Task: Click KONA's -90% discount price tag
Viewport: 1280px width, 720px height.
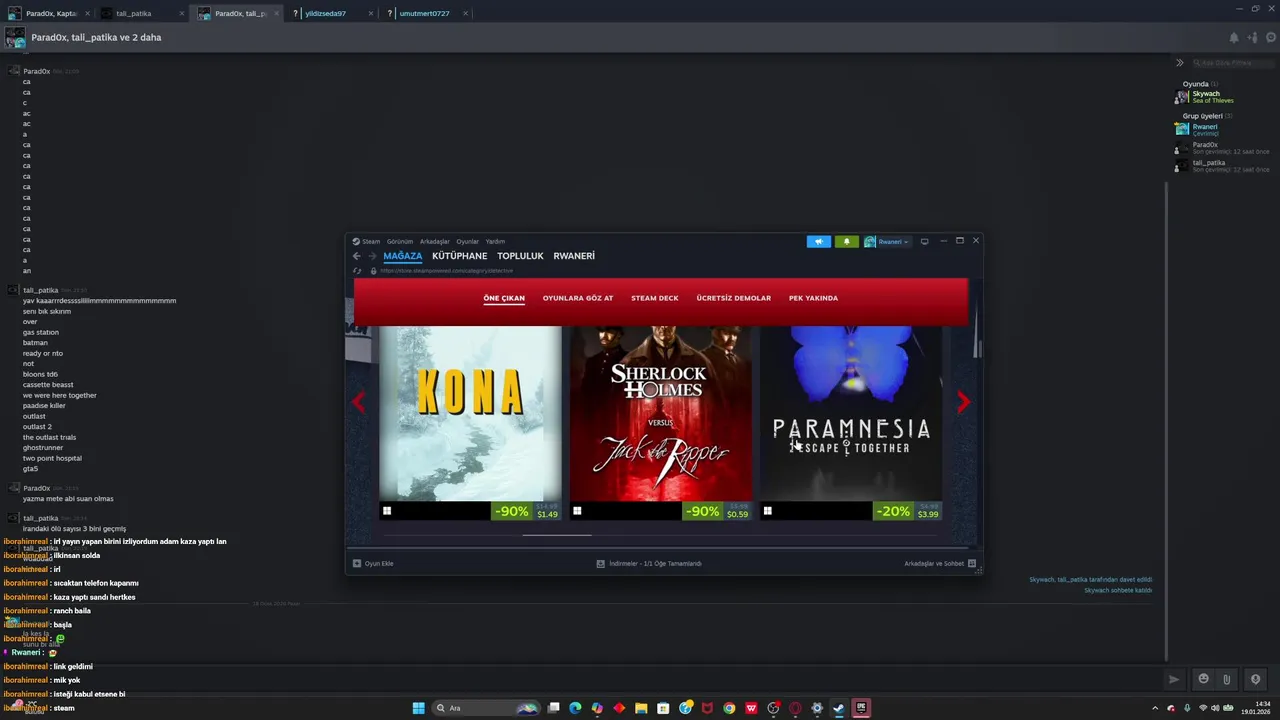Action: tap(526, 511)
